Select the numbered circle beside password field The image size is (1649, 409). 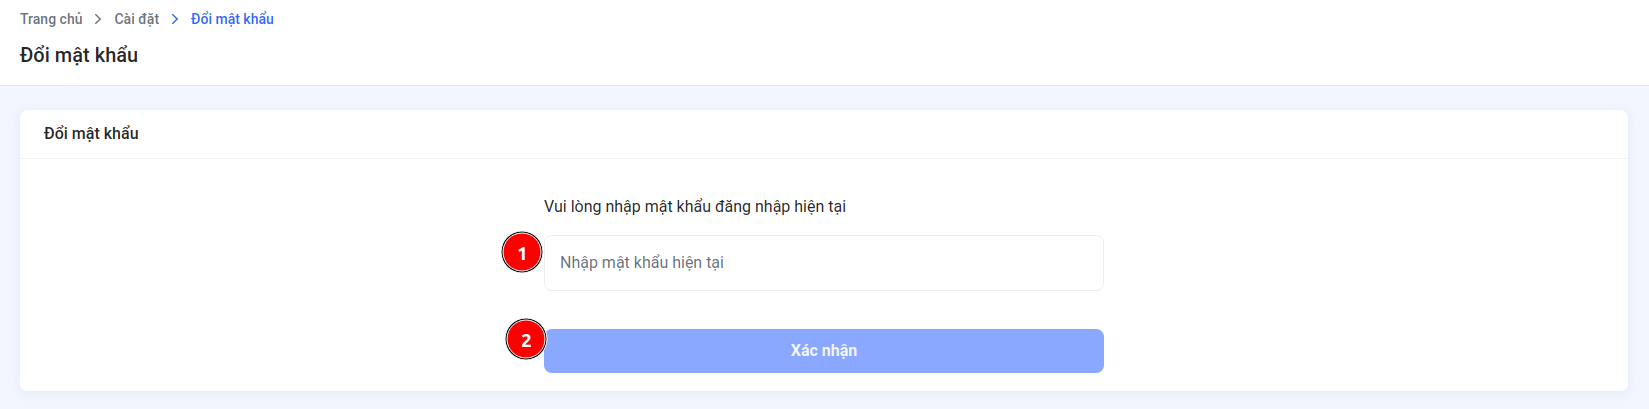(522, 253)
